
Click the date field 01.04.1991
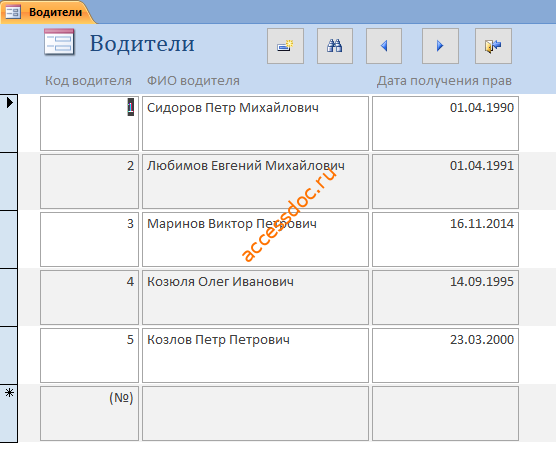pos(445,182)
